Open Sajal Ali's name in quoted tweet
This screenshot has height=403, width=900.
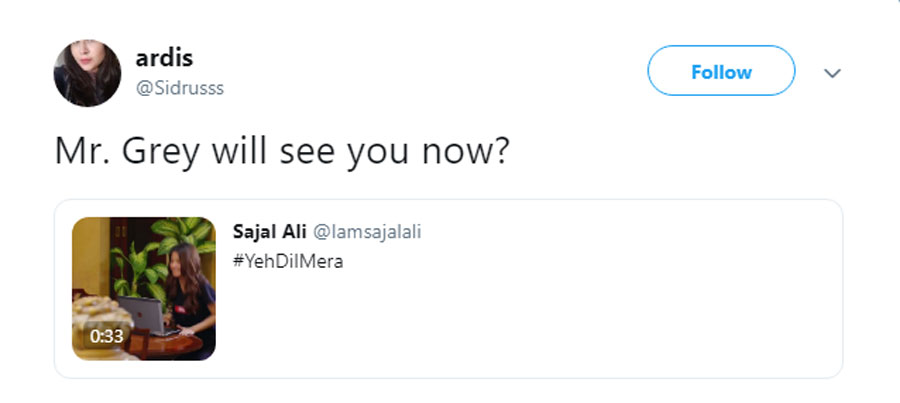(269, 231)
